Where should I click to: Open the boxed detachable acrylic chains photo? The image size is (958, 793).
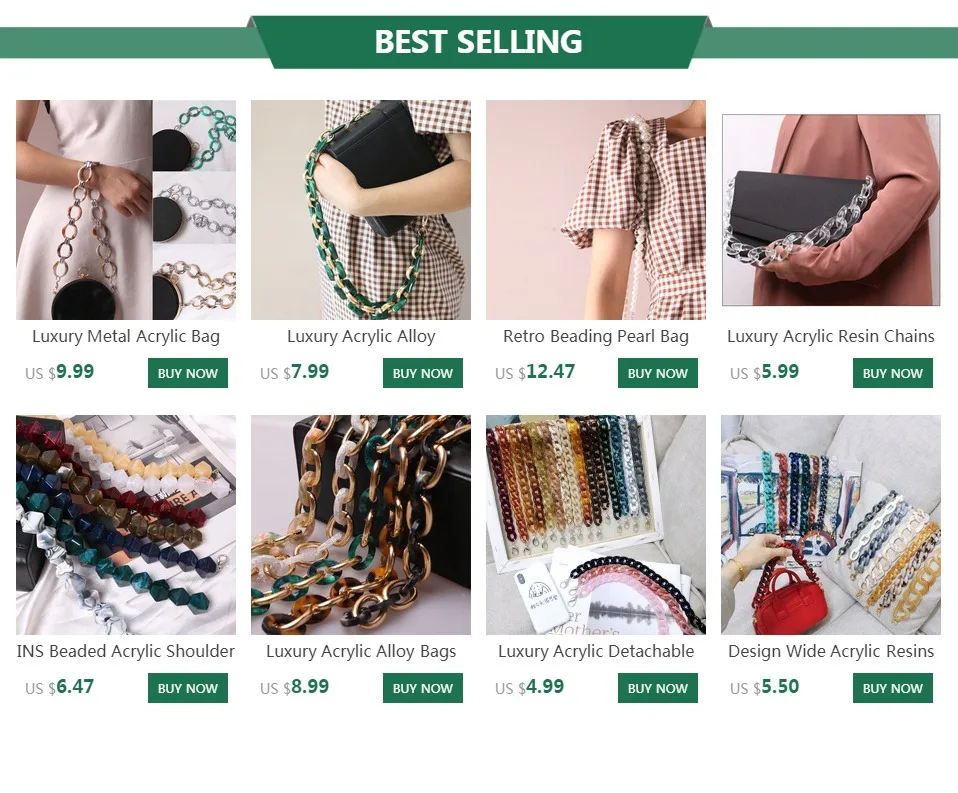tap(596, 525)
